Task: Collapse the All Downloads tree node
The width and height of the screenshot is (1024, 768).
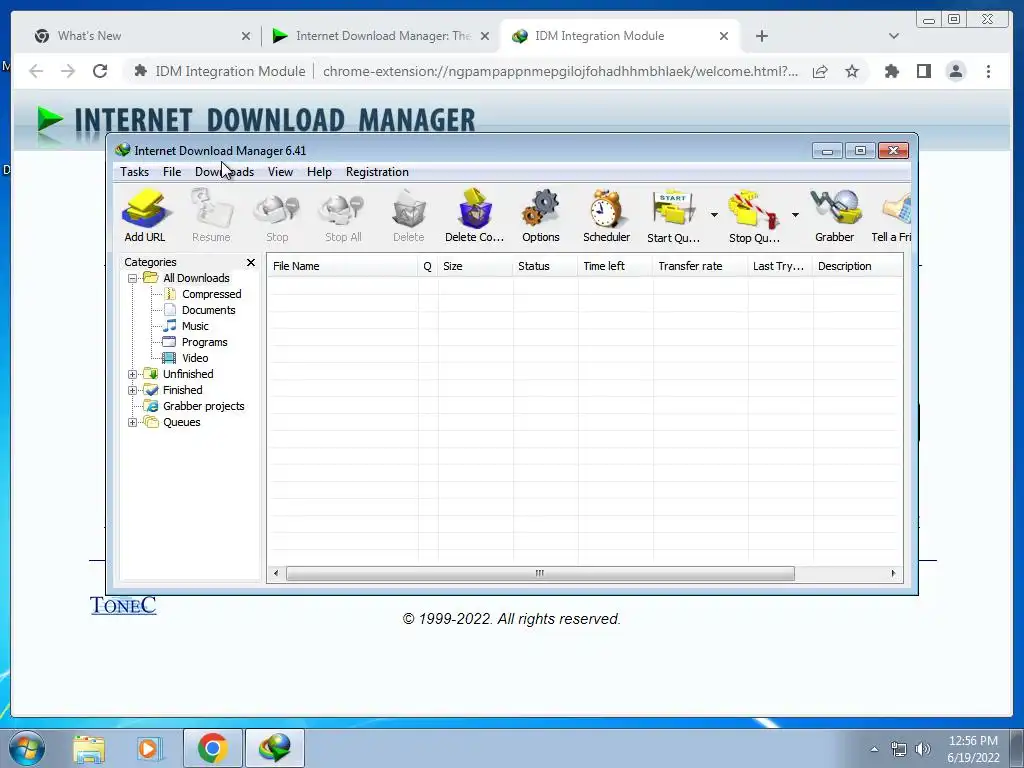Action: click(133, 278)
